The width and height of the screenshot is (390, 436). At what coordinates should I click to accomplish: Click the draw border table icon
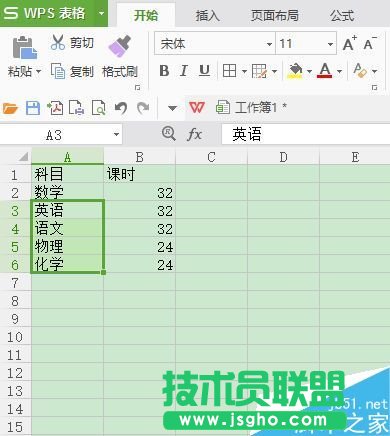point(259,71)
